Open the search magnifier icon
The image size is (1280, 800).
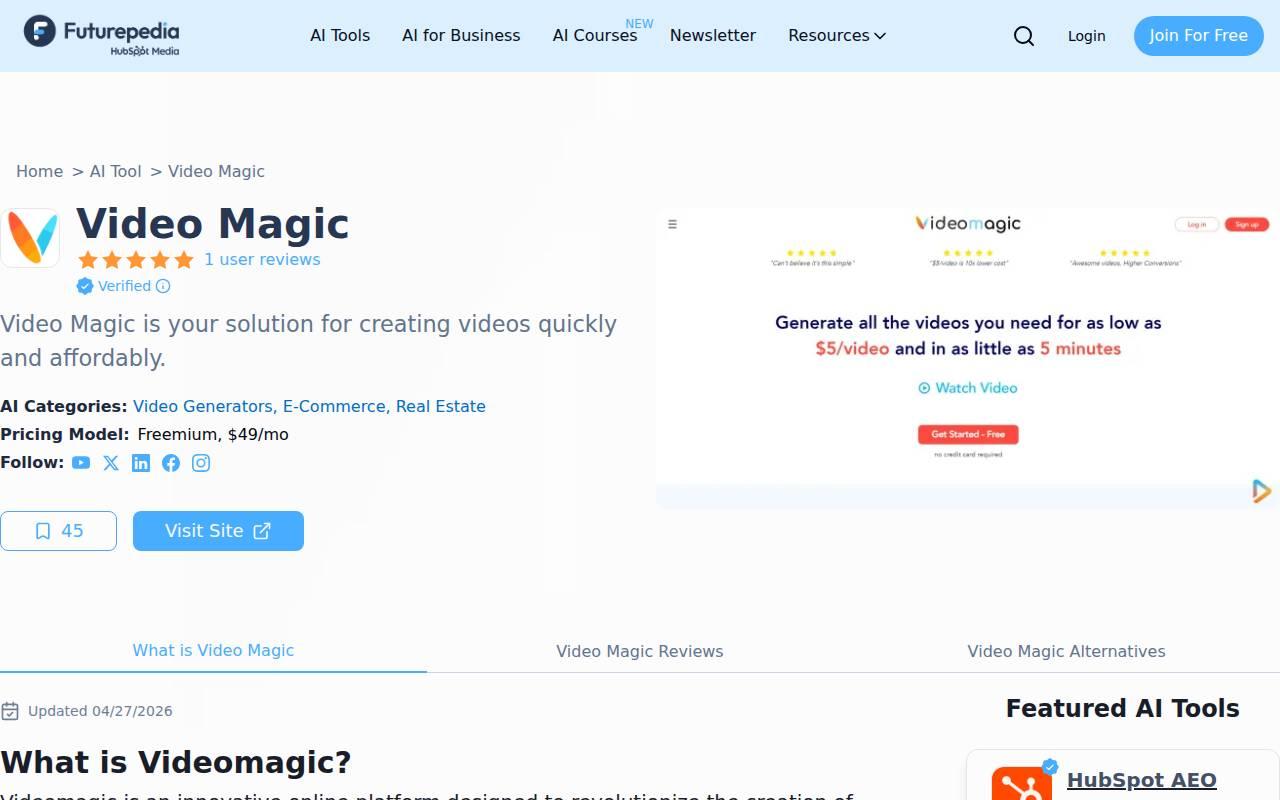pyautogui.click(x=1024, y=36)
